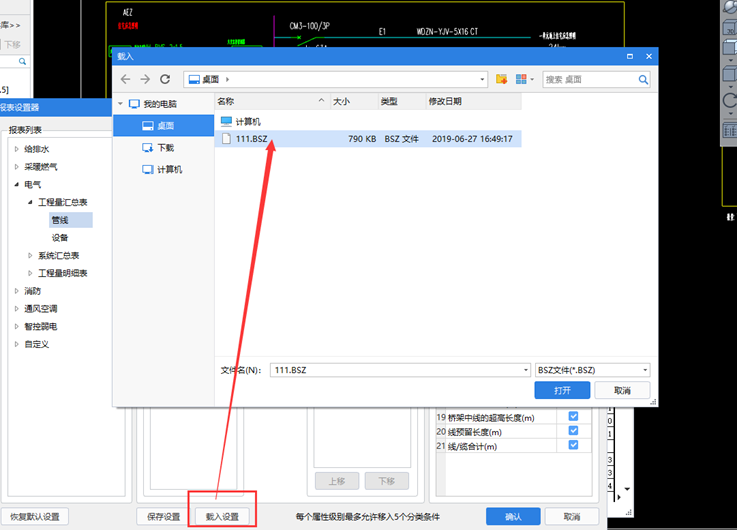
Task: Collapse the 电气 tree node
Action: [x=16, y=184]
